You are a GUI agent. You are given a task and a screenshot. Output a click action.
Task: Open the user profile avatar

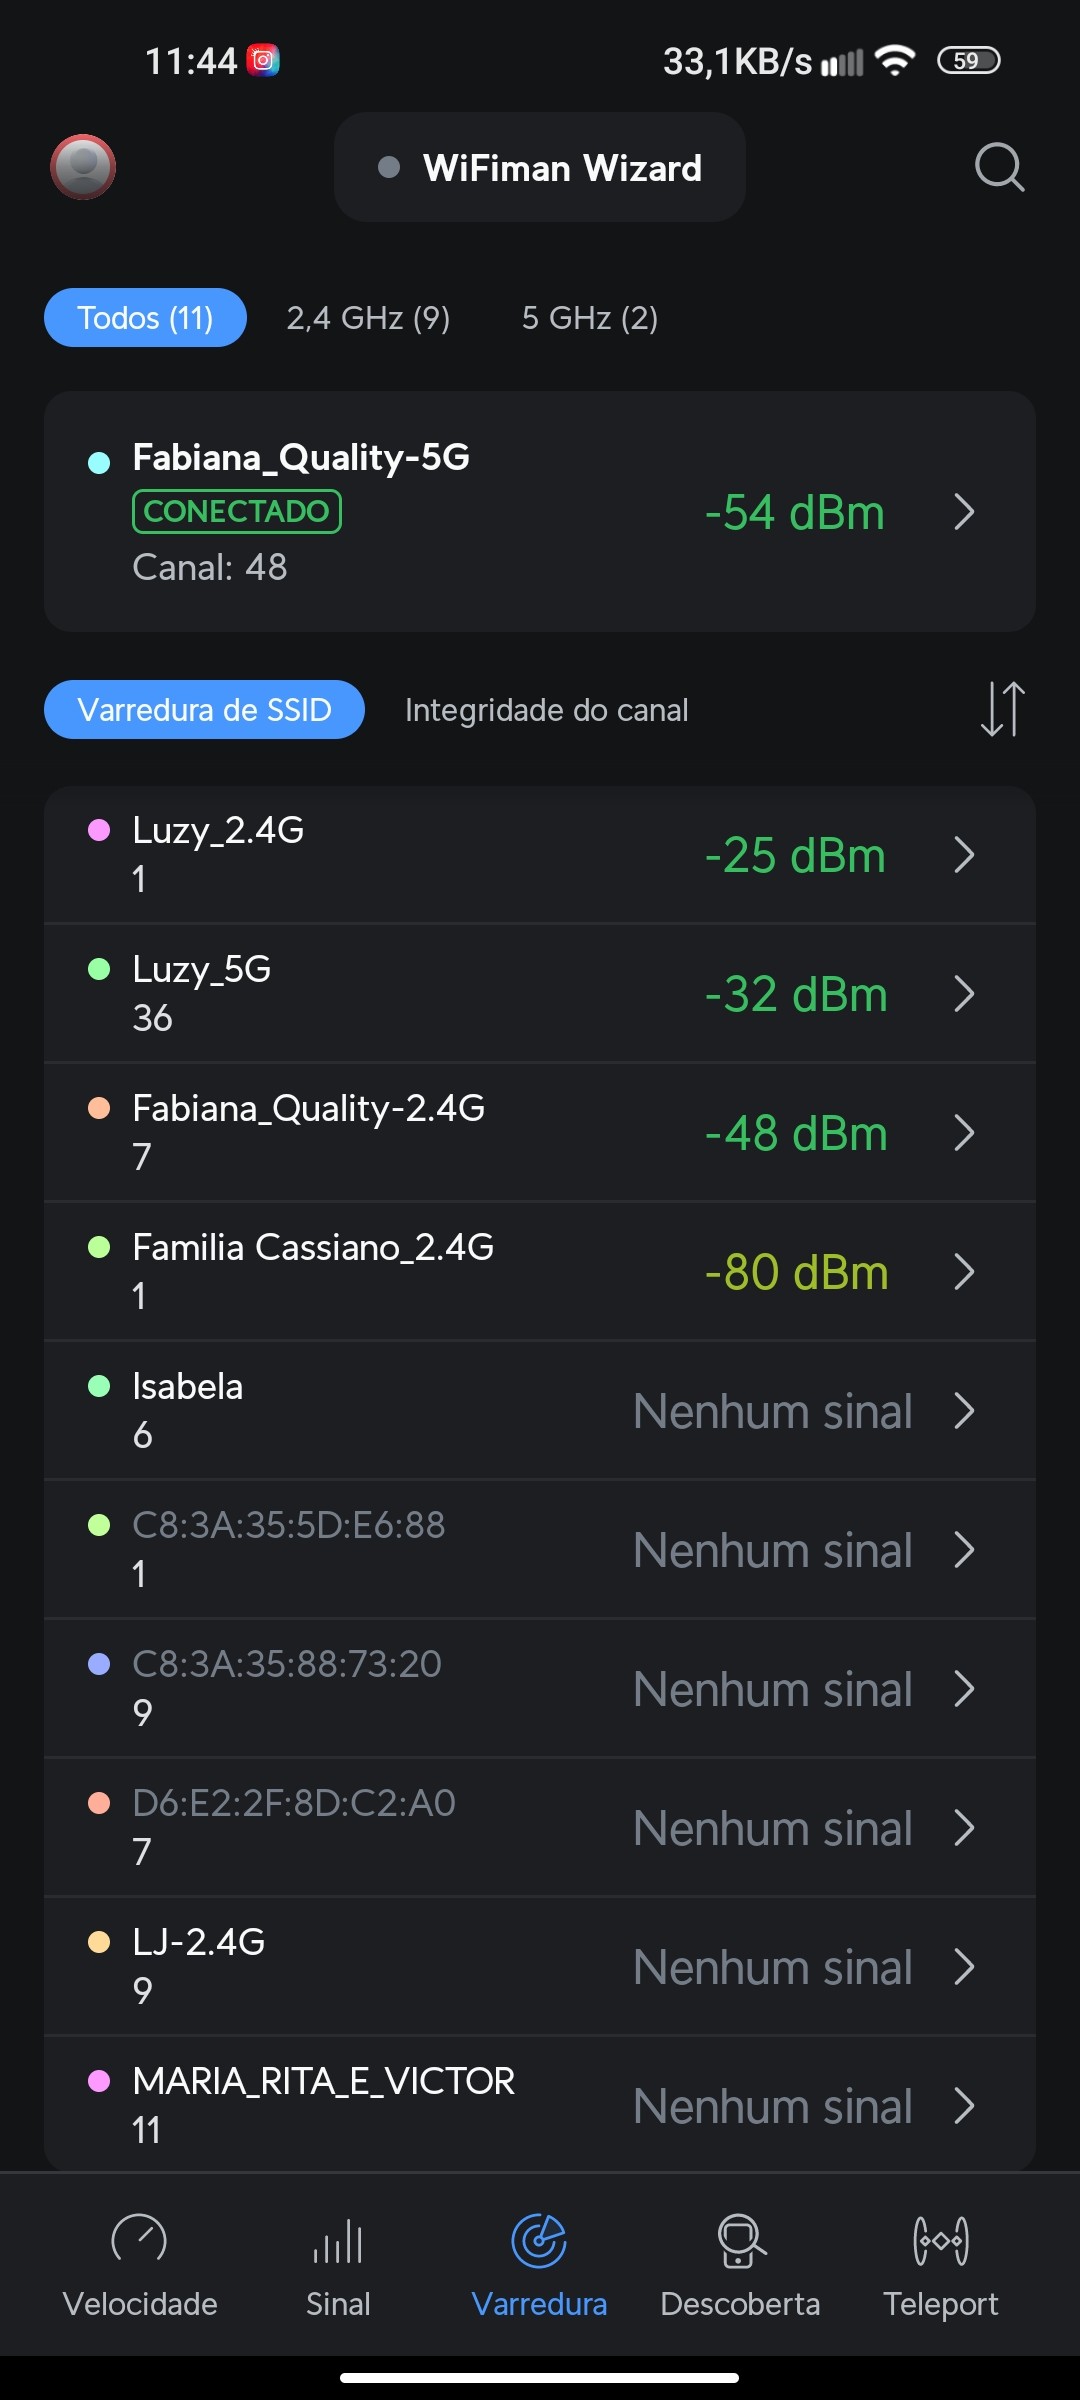(x=83, y=167)
